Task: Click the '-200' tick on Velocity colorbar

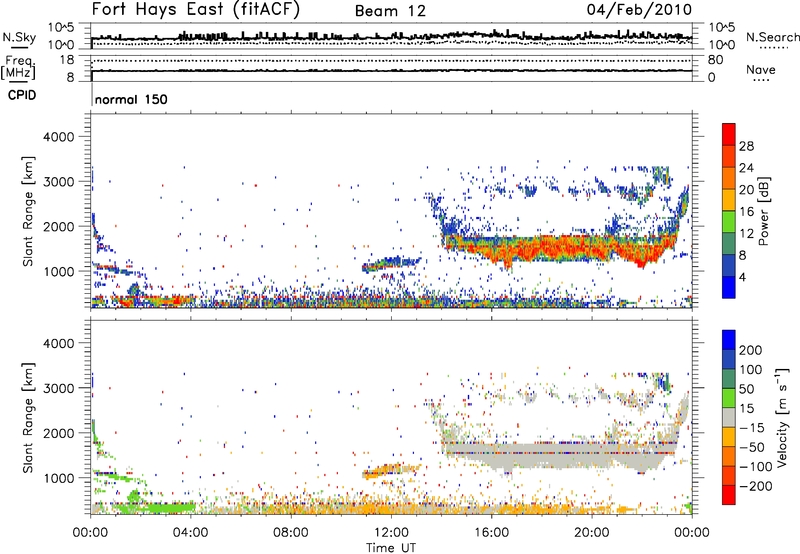Action: point(756,486)
